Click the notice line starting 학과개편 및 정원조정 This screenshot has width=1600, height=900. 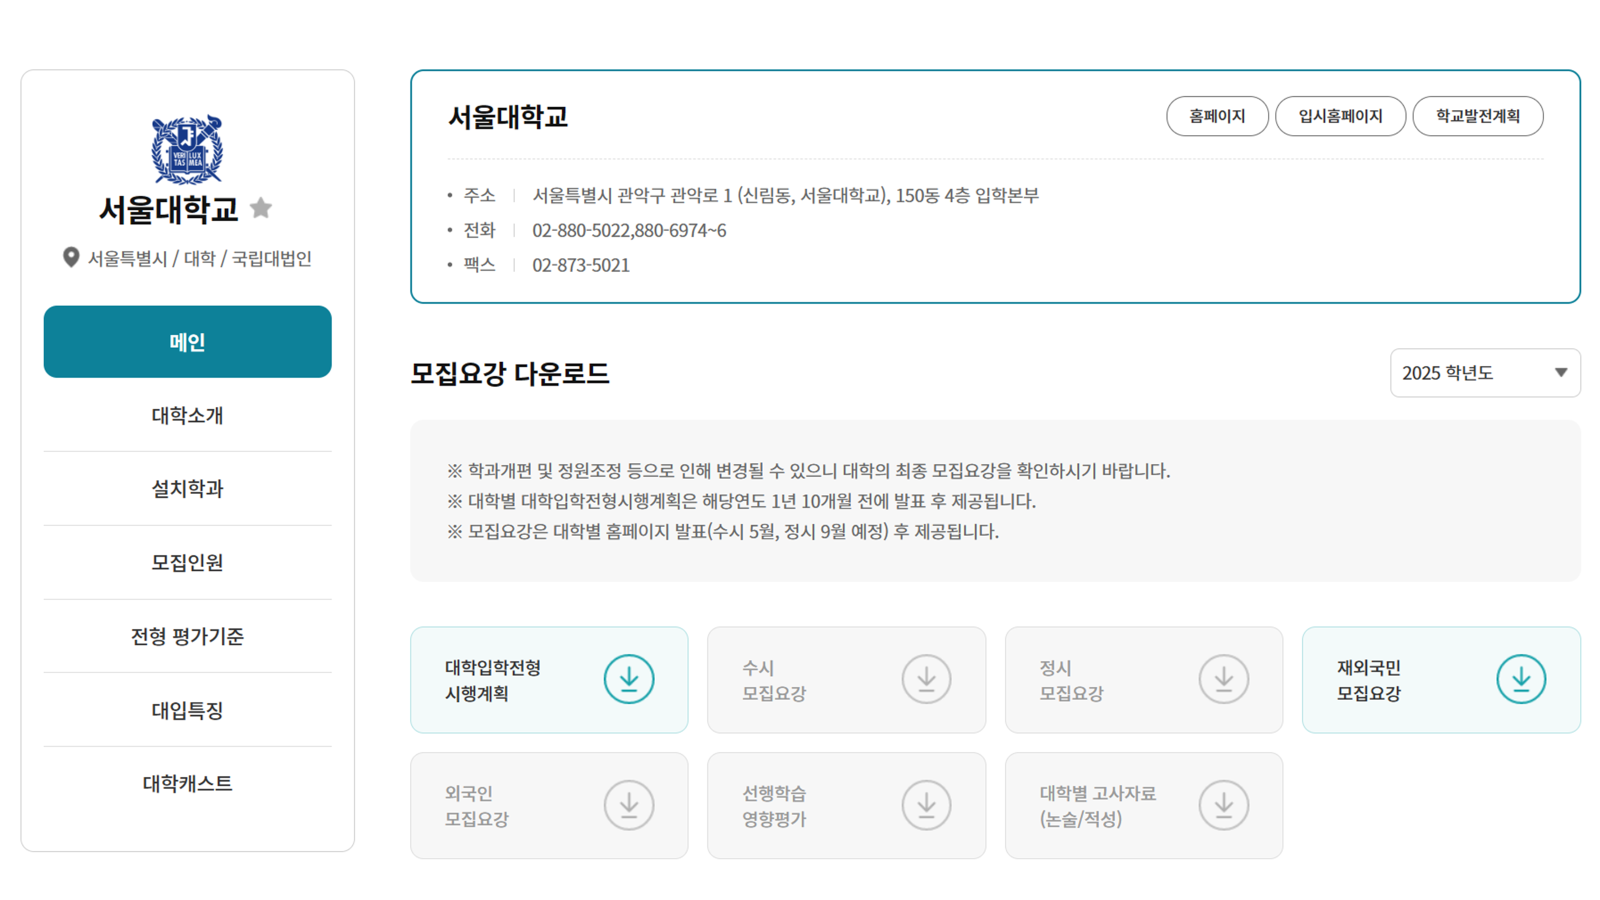click(808, 470)
